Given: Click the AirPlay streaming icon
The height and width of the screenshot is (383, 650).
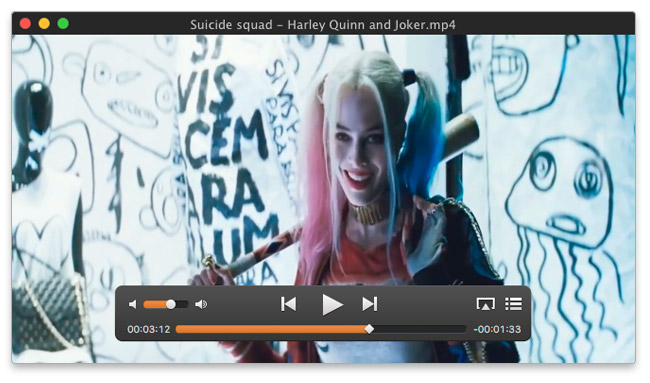Looking at the screenshot, I should [x=485, y=304].
